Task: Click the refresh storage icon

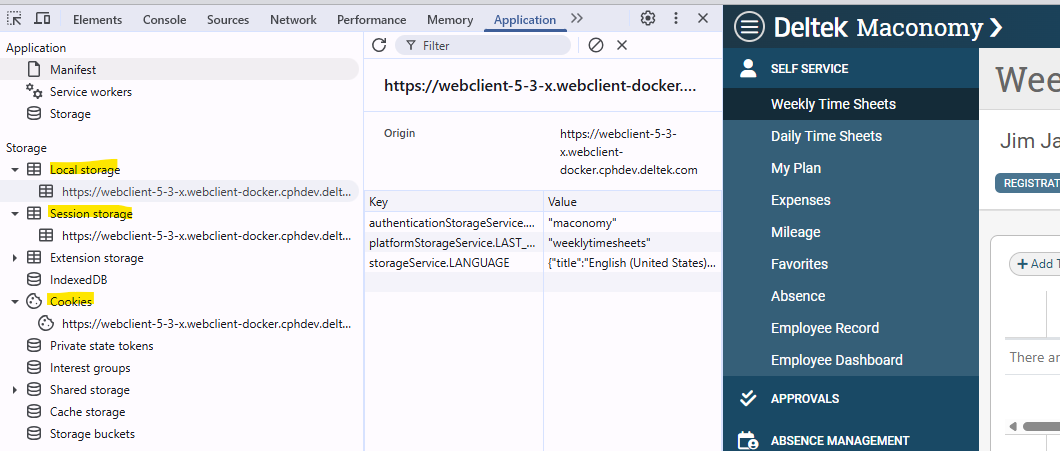Action: pyautogui.click(x=379, y=45)
